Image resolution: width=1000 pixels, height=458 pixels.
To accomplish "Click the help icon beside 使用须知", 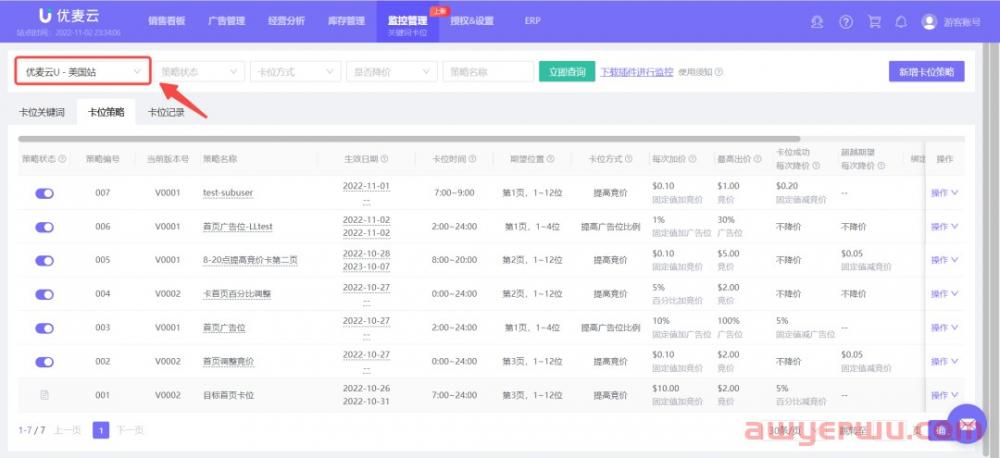I will click(719, 73).
